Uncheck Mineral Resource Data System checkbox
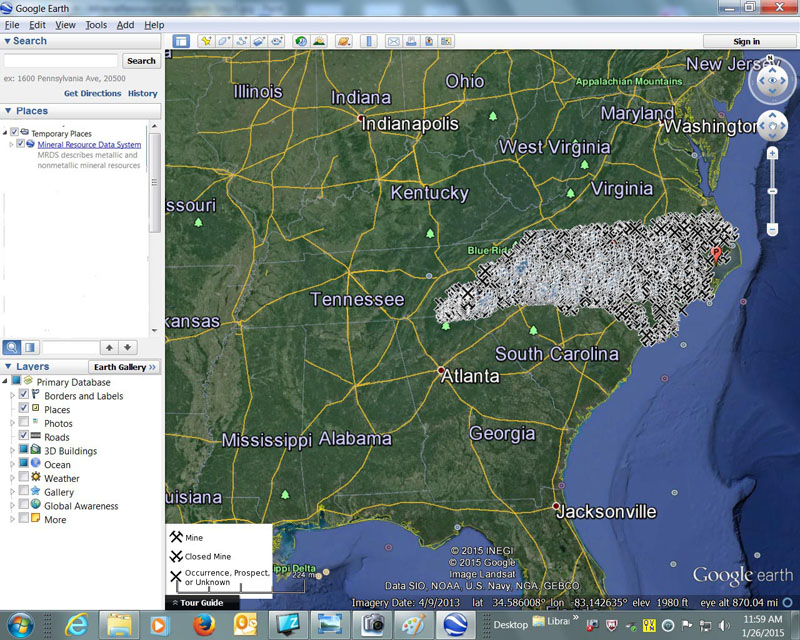This screenshot has width=800, height=640. (x=20, y=143)
